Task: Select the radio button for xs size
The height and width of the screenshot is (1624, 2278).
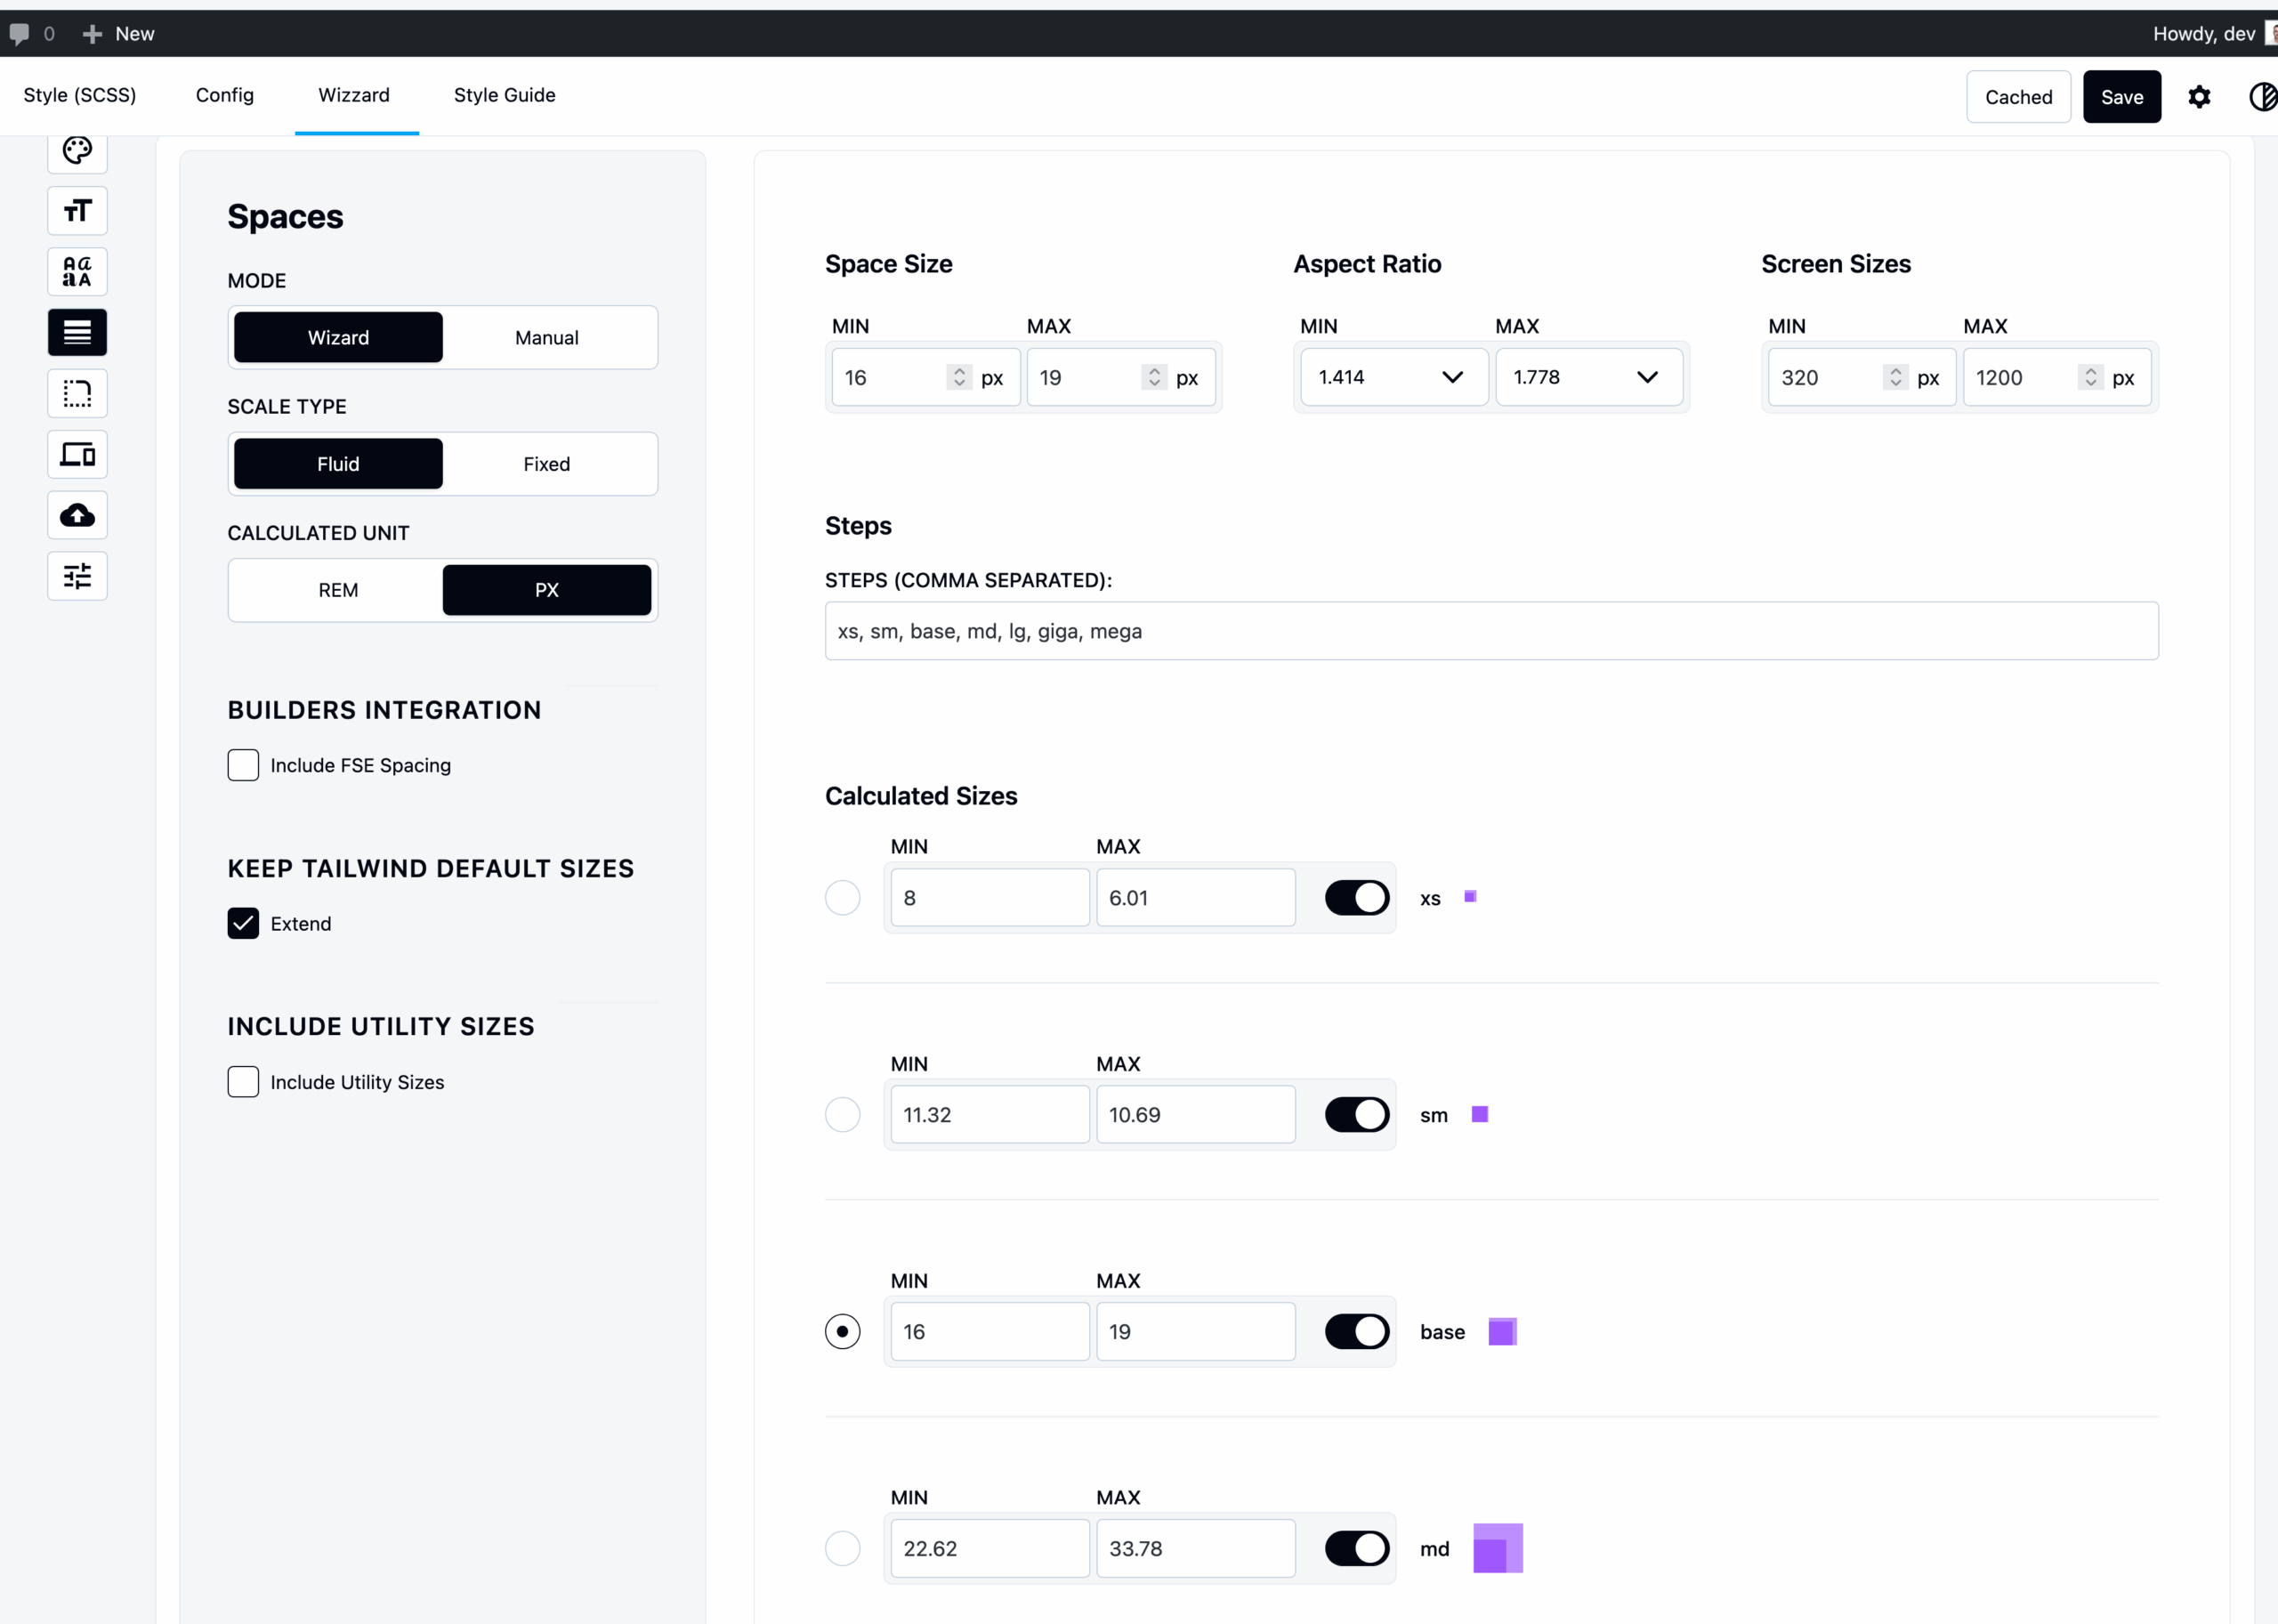Action: coord(843,897)
